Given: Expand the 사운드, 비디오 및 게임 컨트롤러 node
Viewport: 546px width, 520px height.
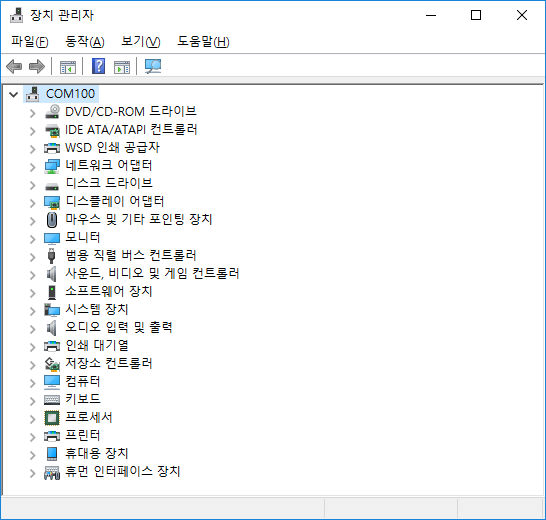Looking at the screenshot, I should (32, 275).
